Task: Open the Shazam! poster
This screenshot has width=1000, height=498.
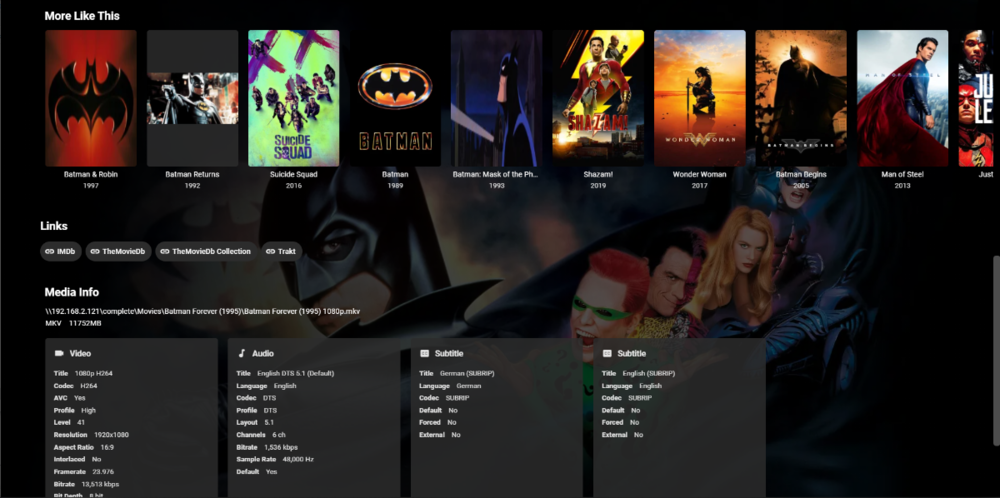Action: [x=598, y=98]
